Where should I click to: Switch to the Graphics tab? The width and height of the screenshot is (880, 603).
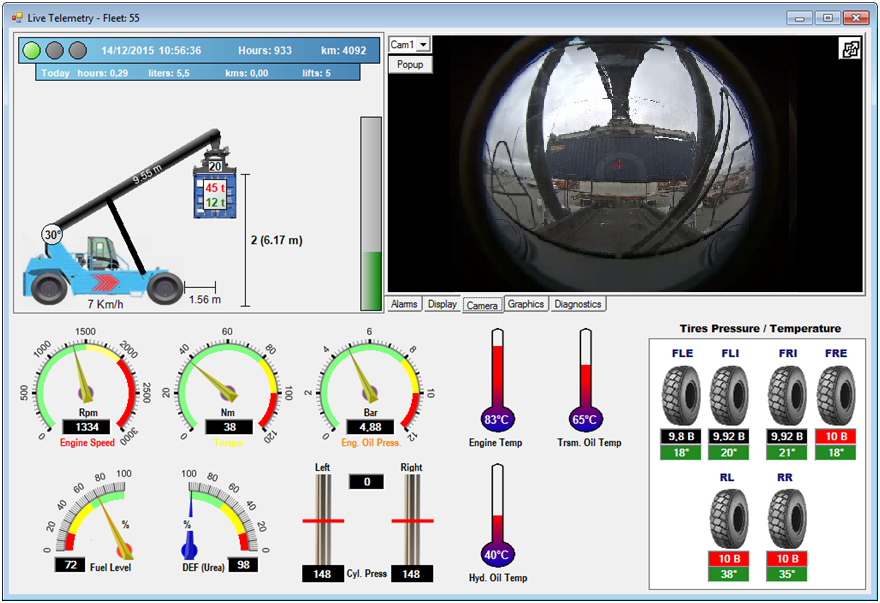pyautogui.click(x=525, y=304)
